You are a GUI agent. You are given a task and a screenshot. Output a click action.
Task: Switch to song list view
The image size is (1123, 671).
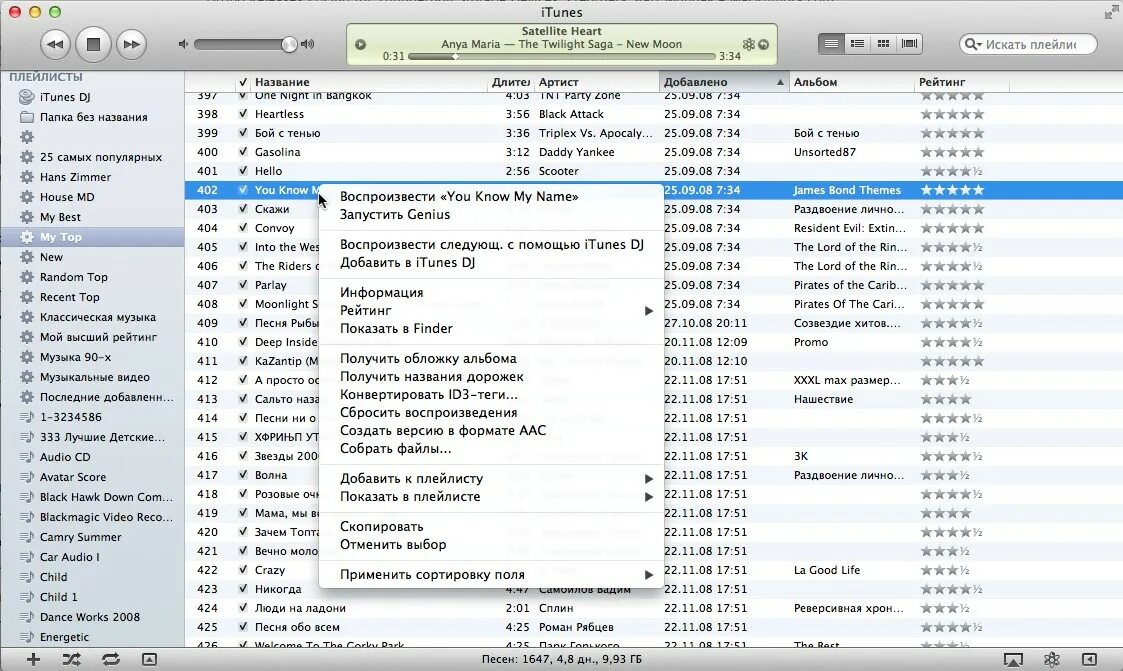[x=832, y=44]
